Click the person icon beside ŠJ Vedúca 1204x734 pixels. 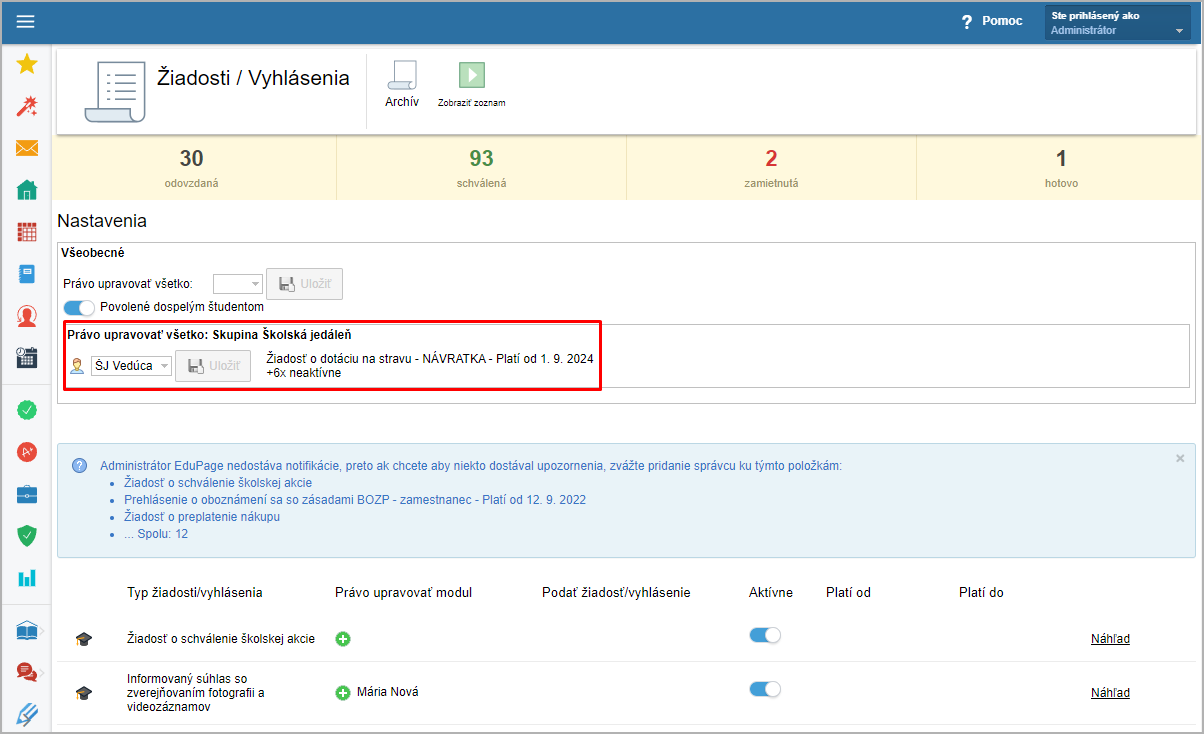pyautogui.click(x=77, y=366)
